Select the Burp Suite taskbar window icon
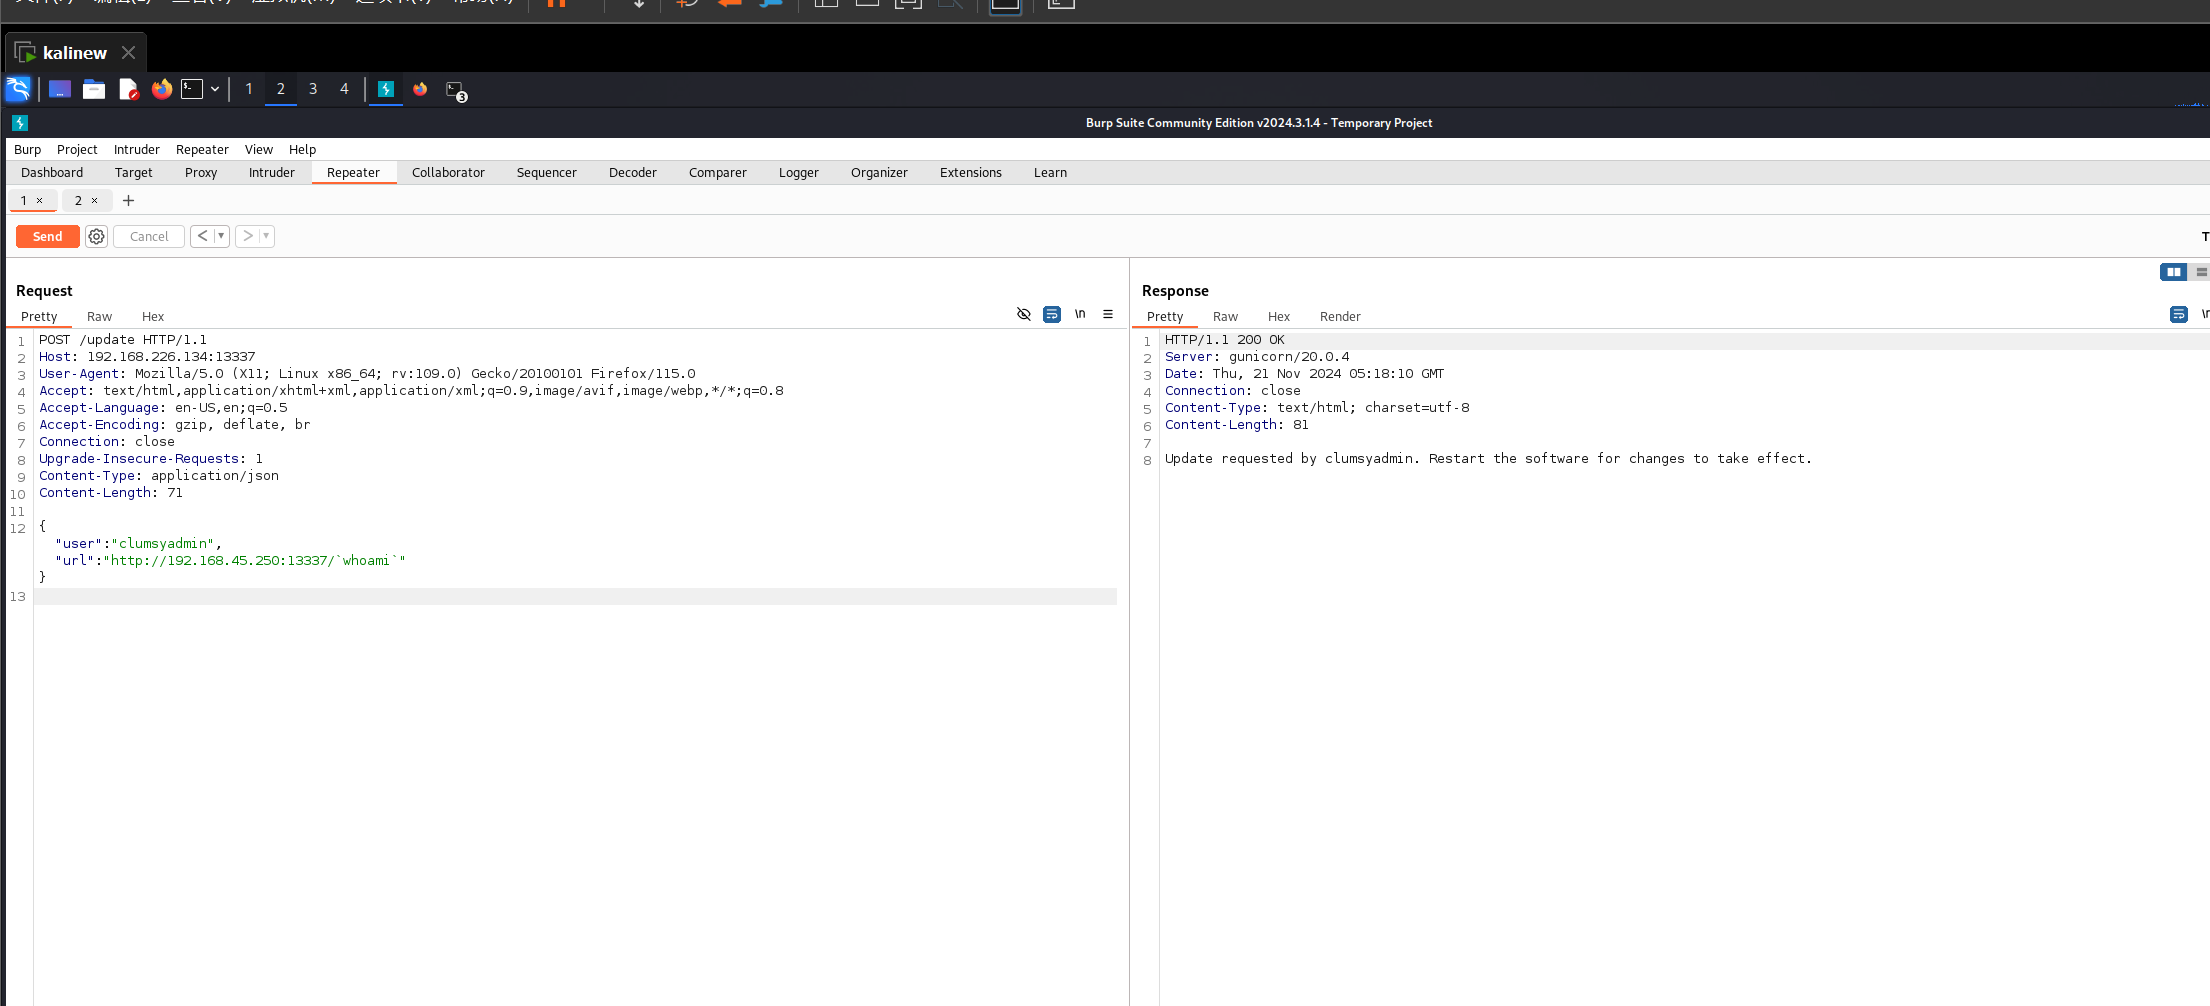 [x=386, y=89]
